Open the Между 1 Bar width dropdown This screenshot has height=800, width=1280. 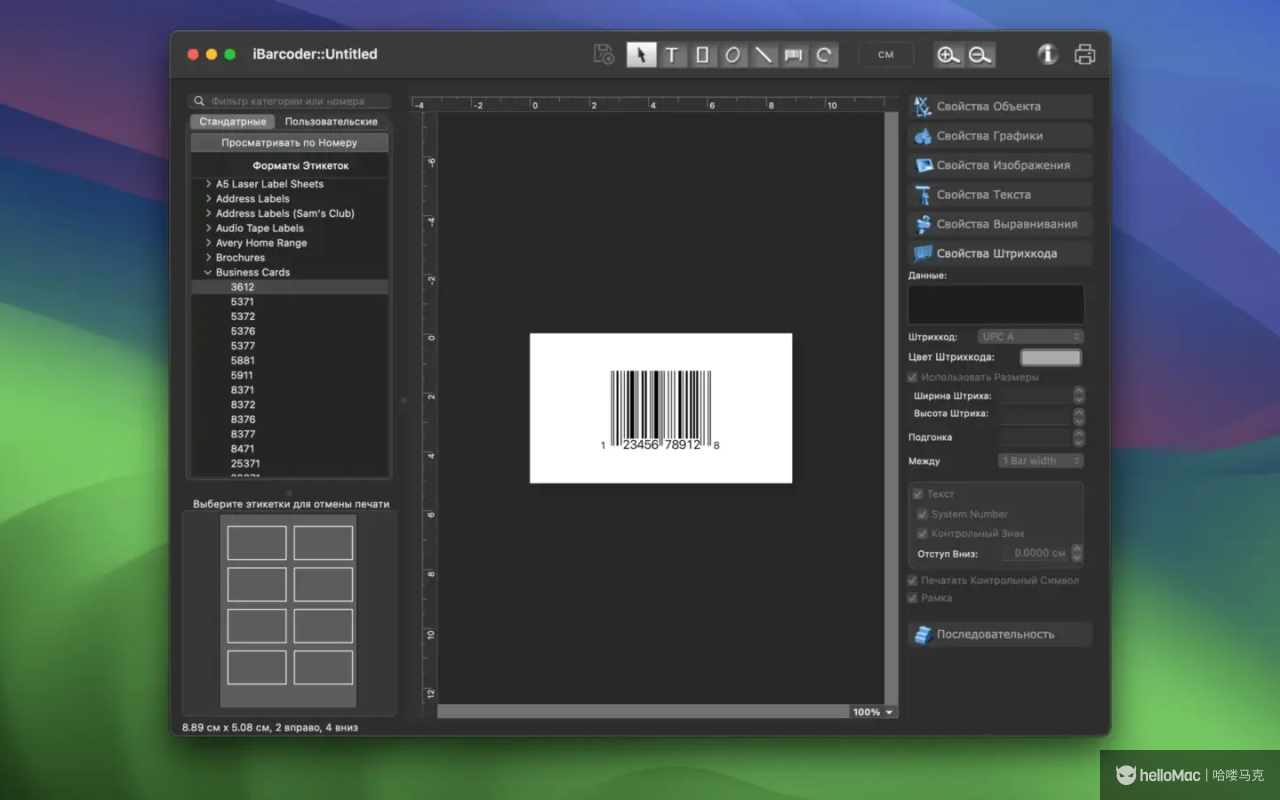1041,461
